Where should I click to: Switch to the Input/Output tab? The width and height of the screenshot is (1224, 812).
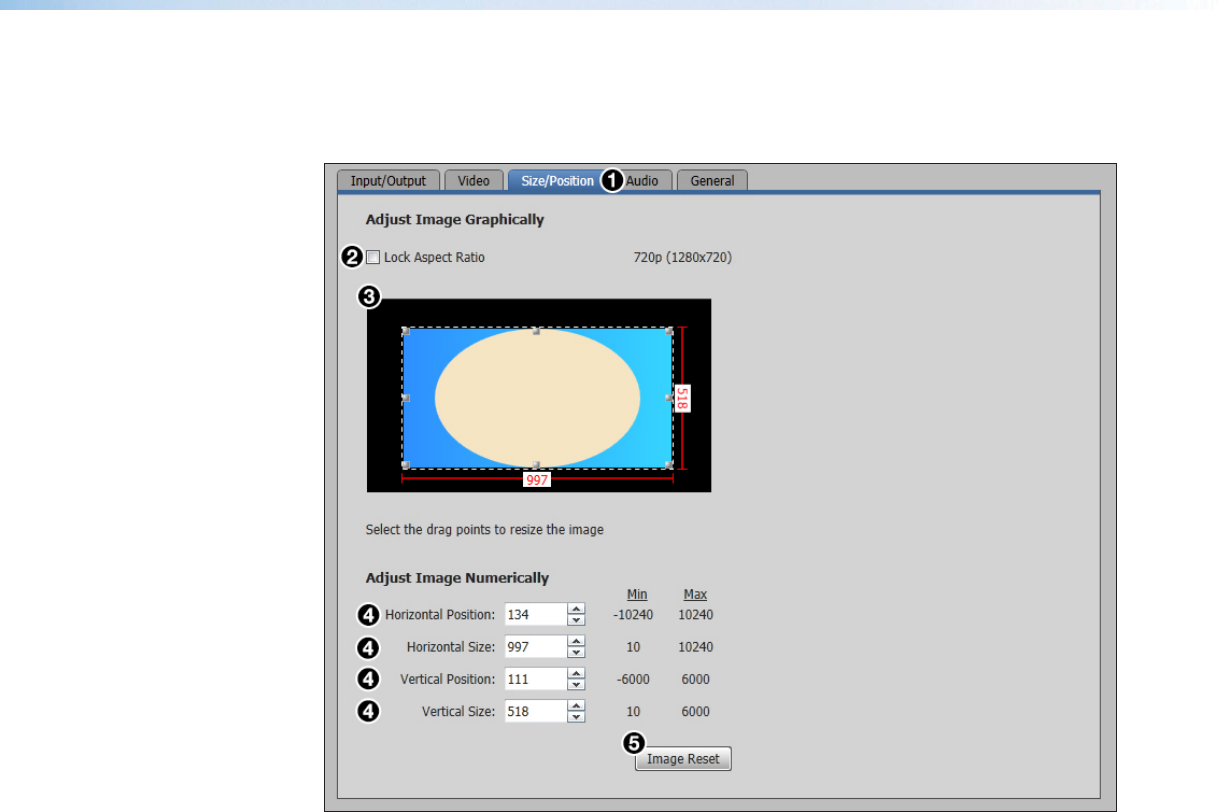pos(388,181)
